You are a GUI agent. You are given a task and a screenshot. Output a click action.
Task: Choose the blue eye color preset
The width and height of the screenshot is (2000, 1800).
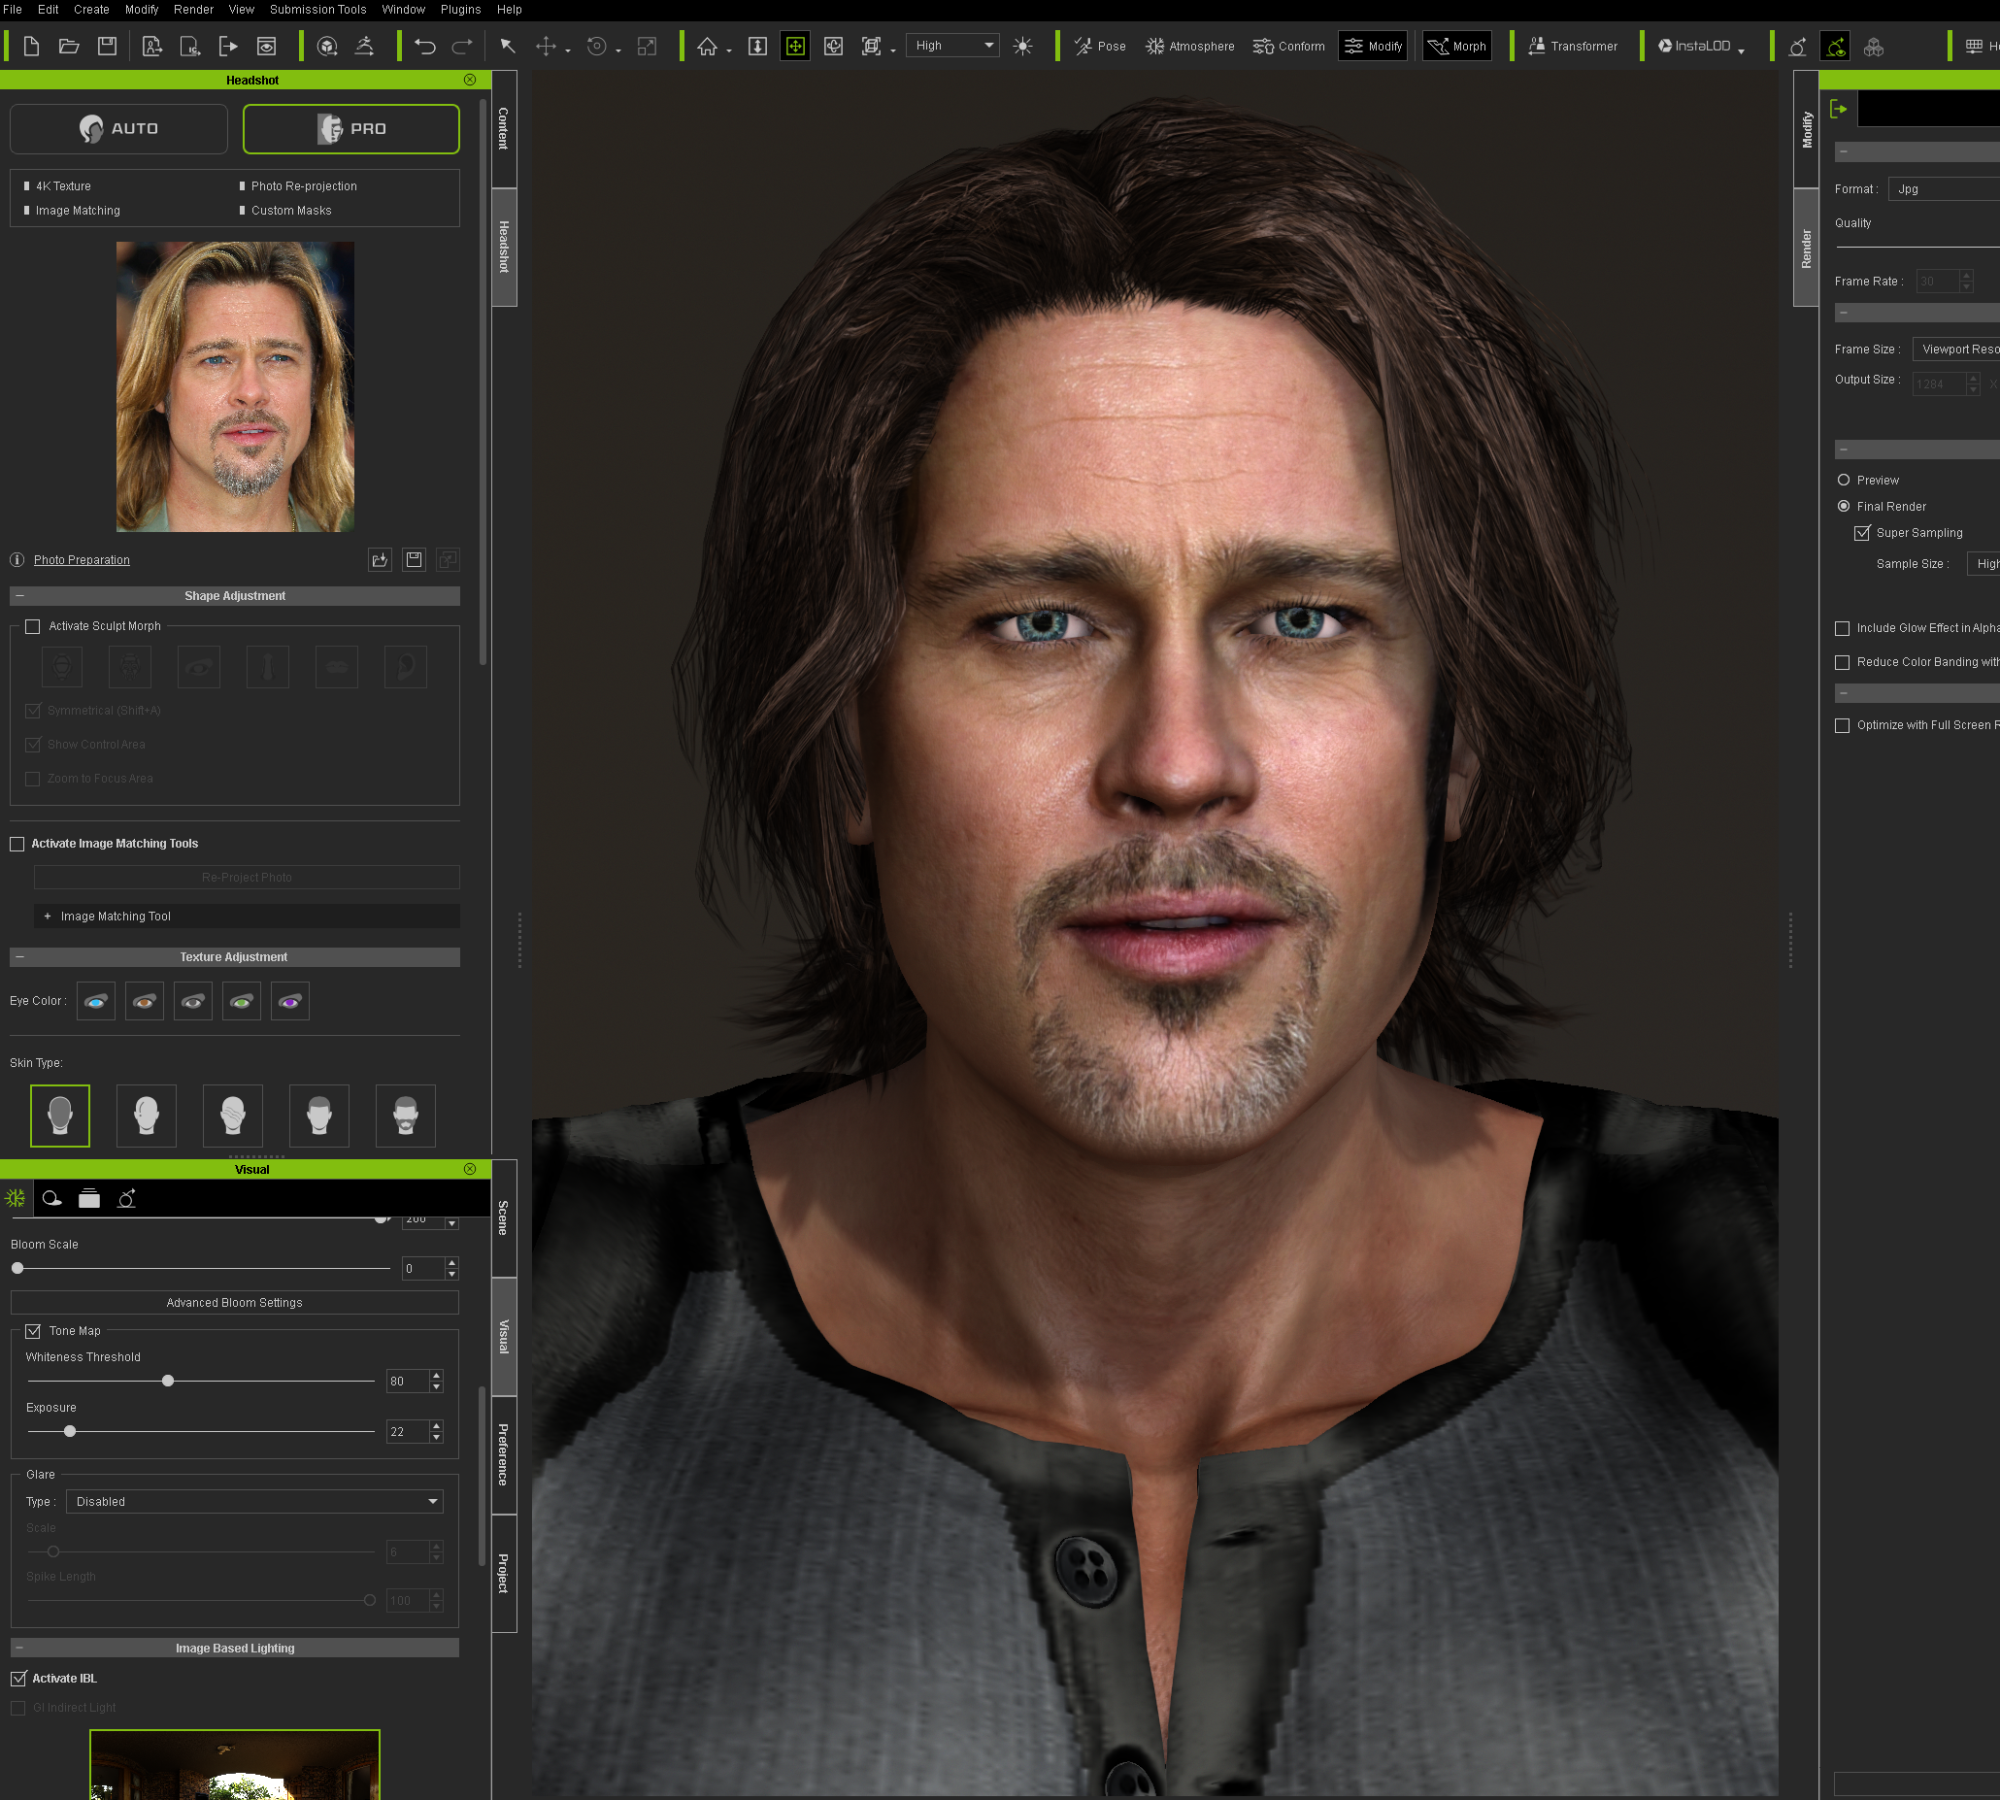(96, 1001)
